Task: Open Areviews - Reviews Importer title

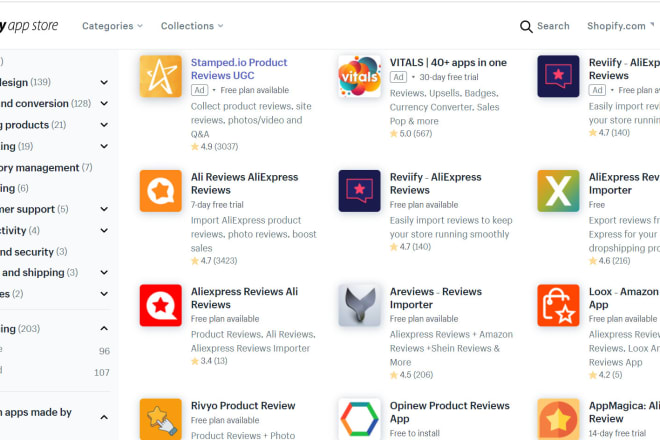Action: tap(436, 298)
